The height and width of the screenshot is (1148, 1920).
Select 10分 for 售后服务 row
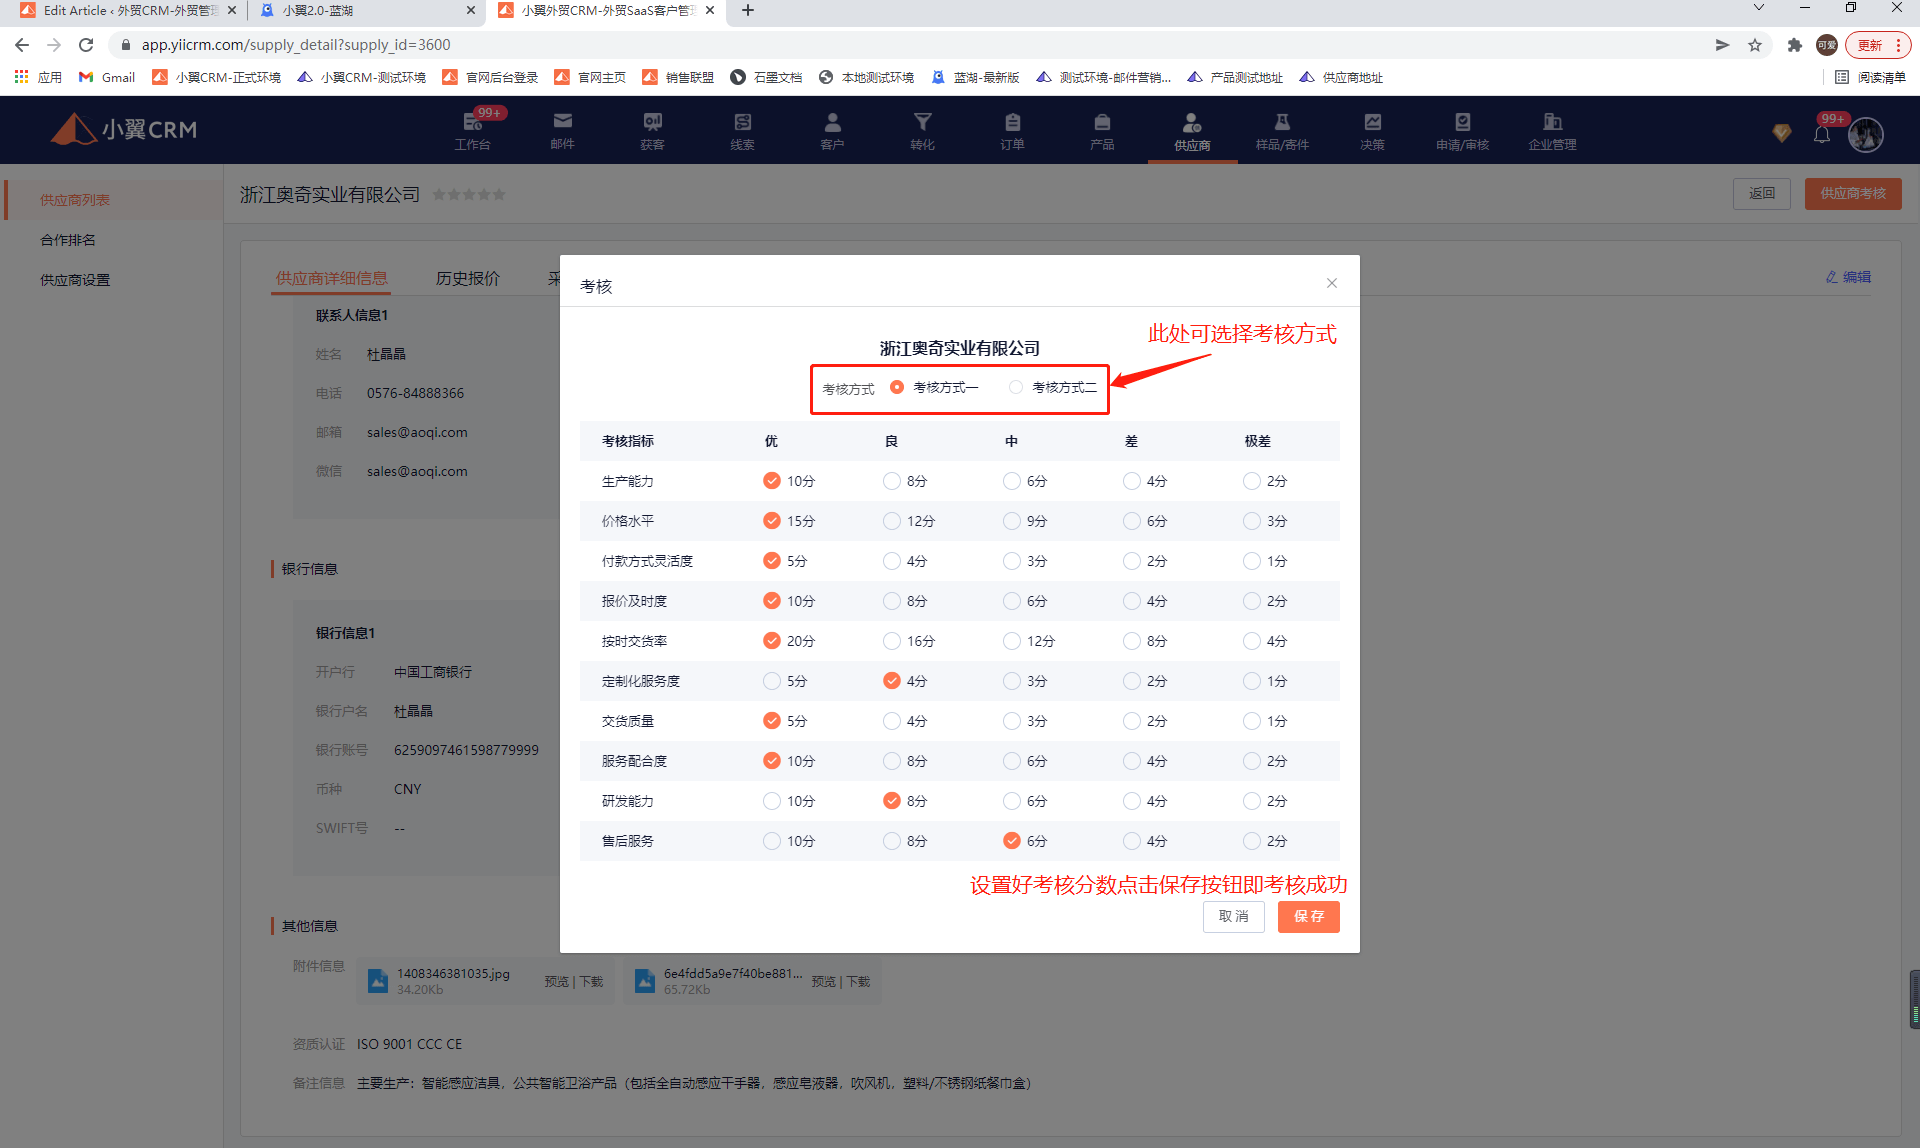coord(772,841)
